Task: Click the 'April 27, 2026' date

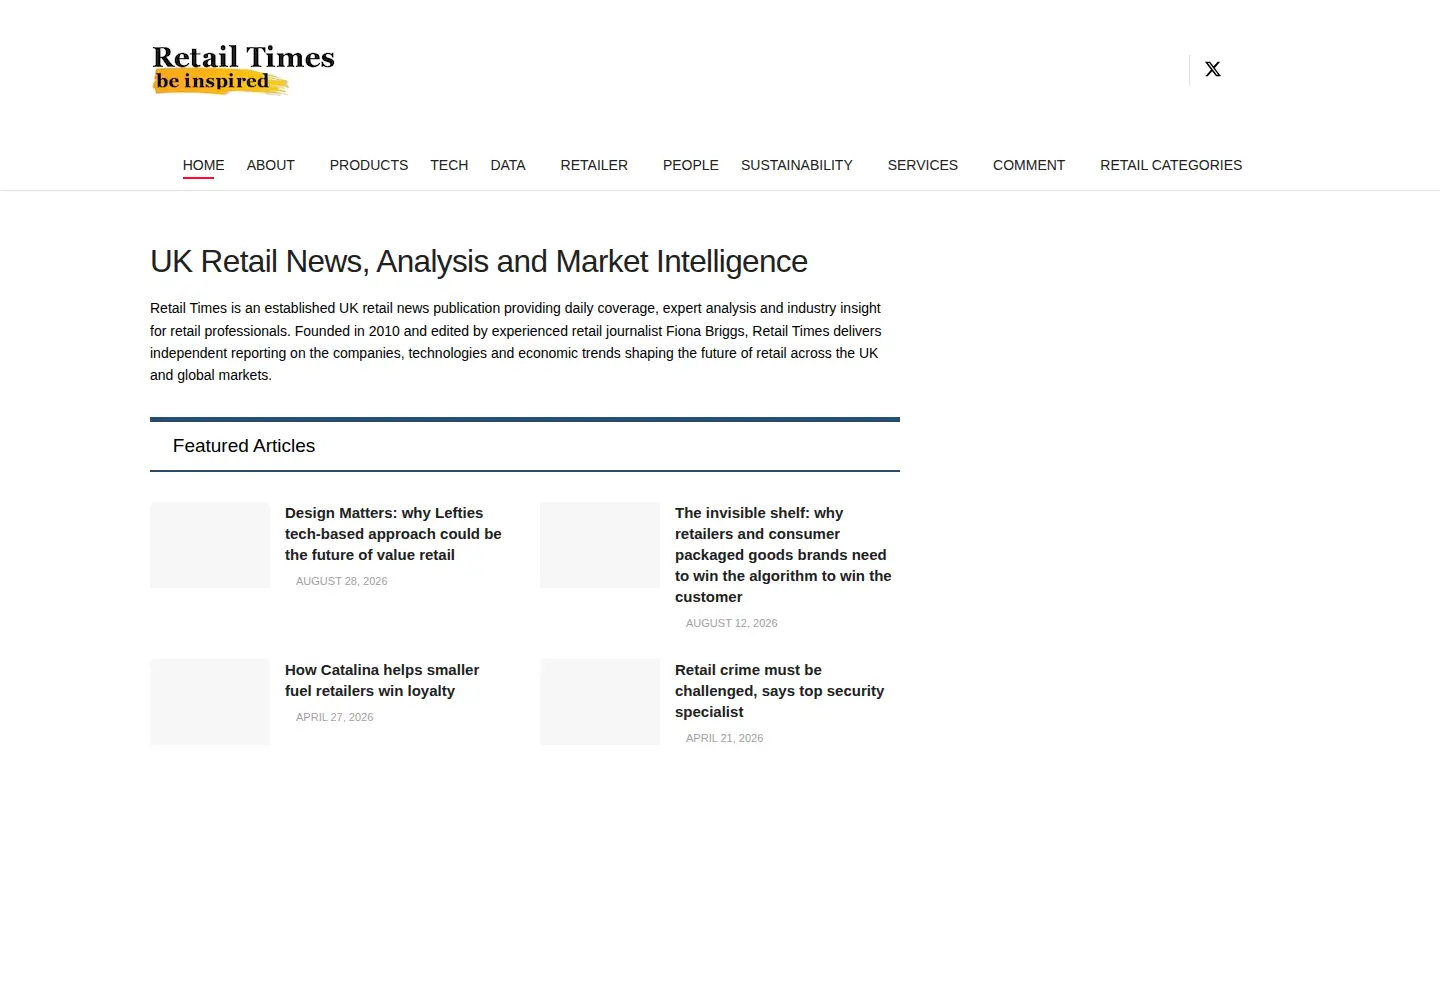Action: pyautogui.click(x=334, y=717)
